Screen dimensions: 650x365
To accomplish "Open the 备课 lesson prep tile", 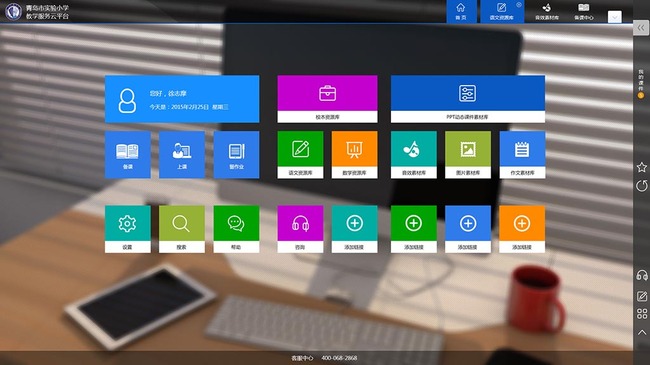I will click(128, 155).
